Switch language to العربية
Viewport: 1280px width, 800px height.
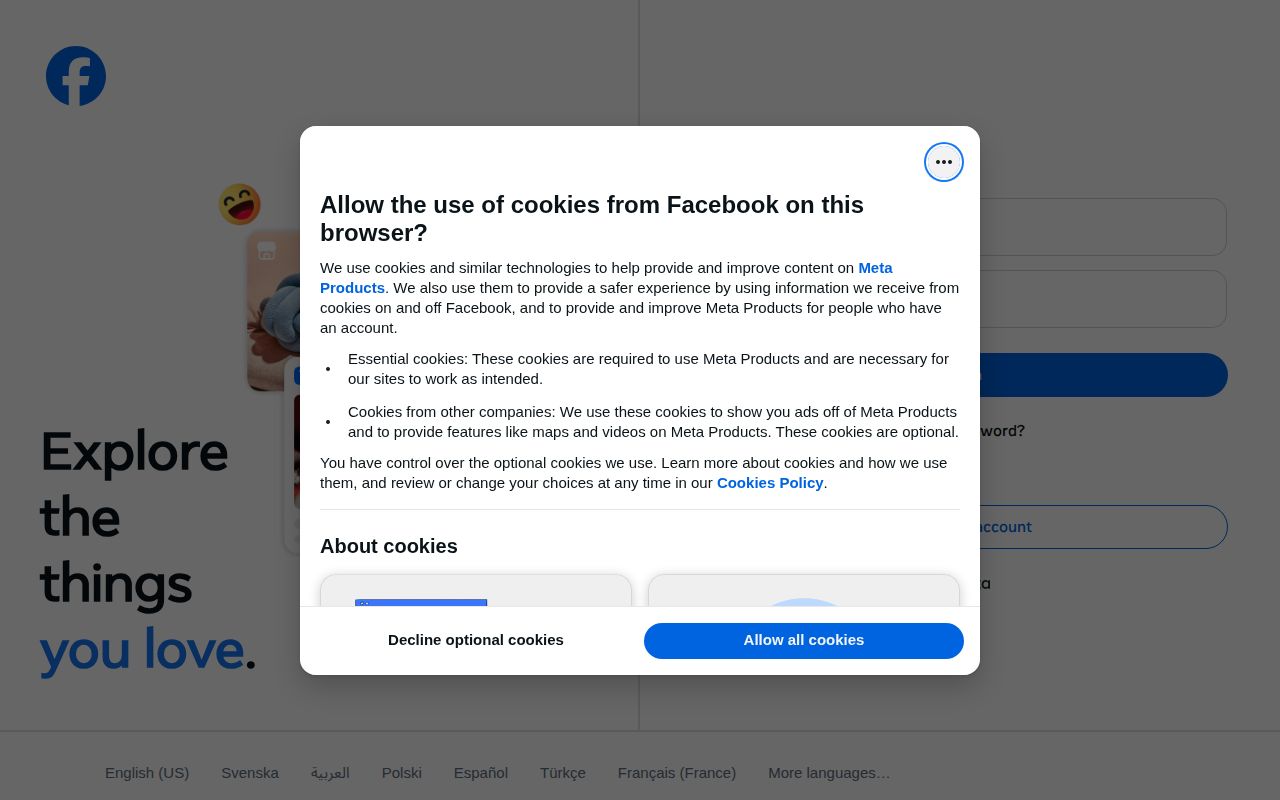330,773
